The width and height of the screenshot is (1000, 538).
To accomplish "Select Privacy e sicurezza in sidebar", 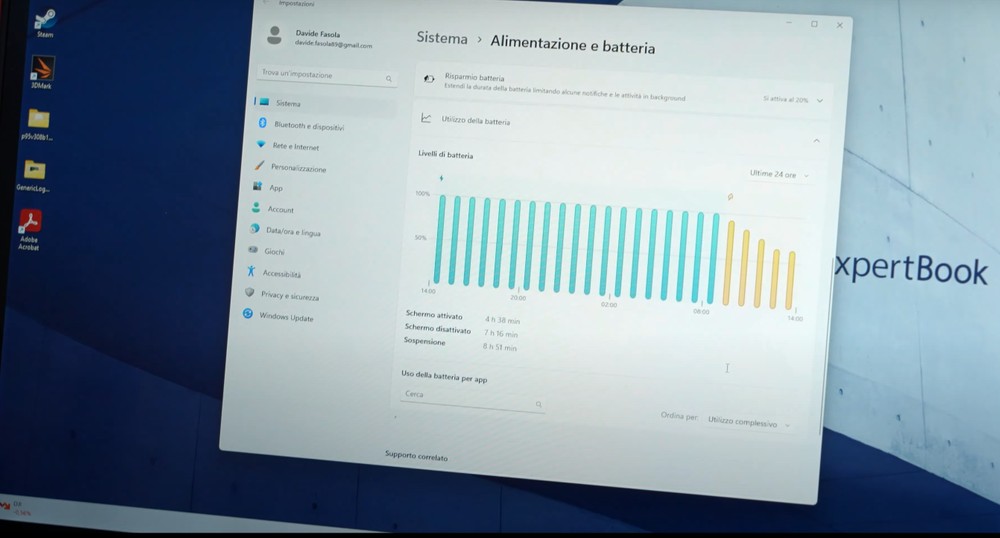I will pyautogui.click(x=290, y=296).
